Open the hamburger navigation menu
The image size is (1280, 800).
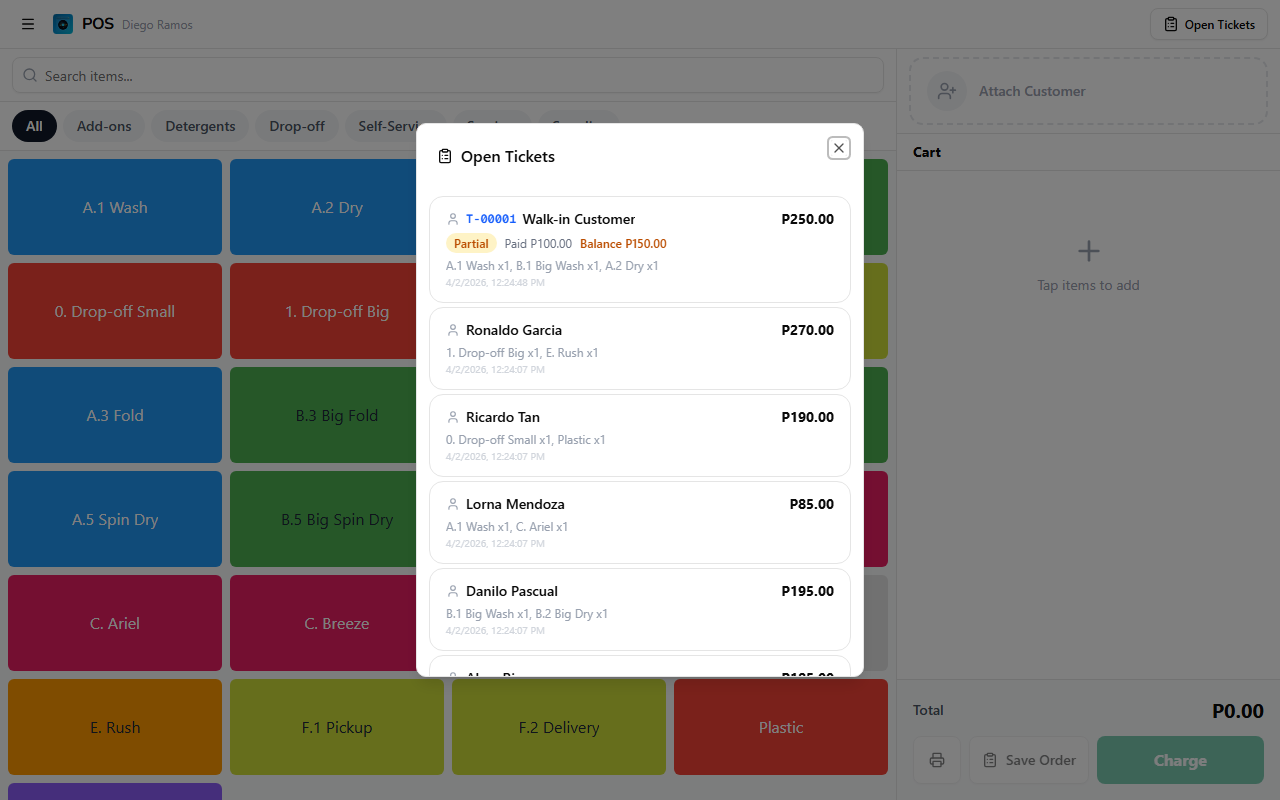click(x=28, y=24)
